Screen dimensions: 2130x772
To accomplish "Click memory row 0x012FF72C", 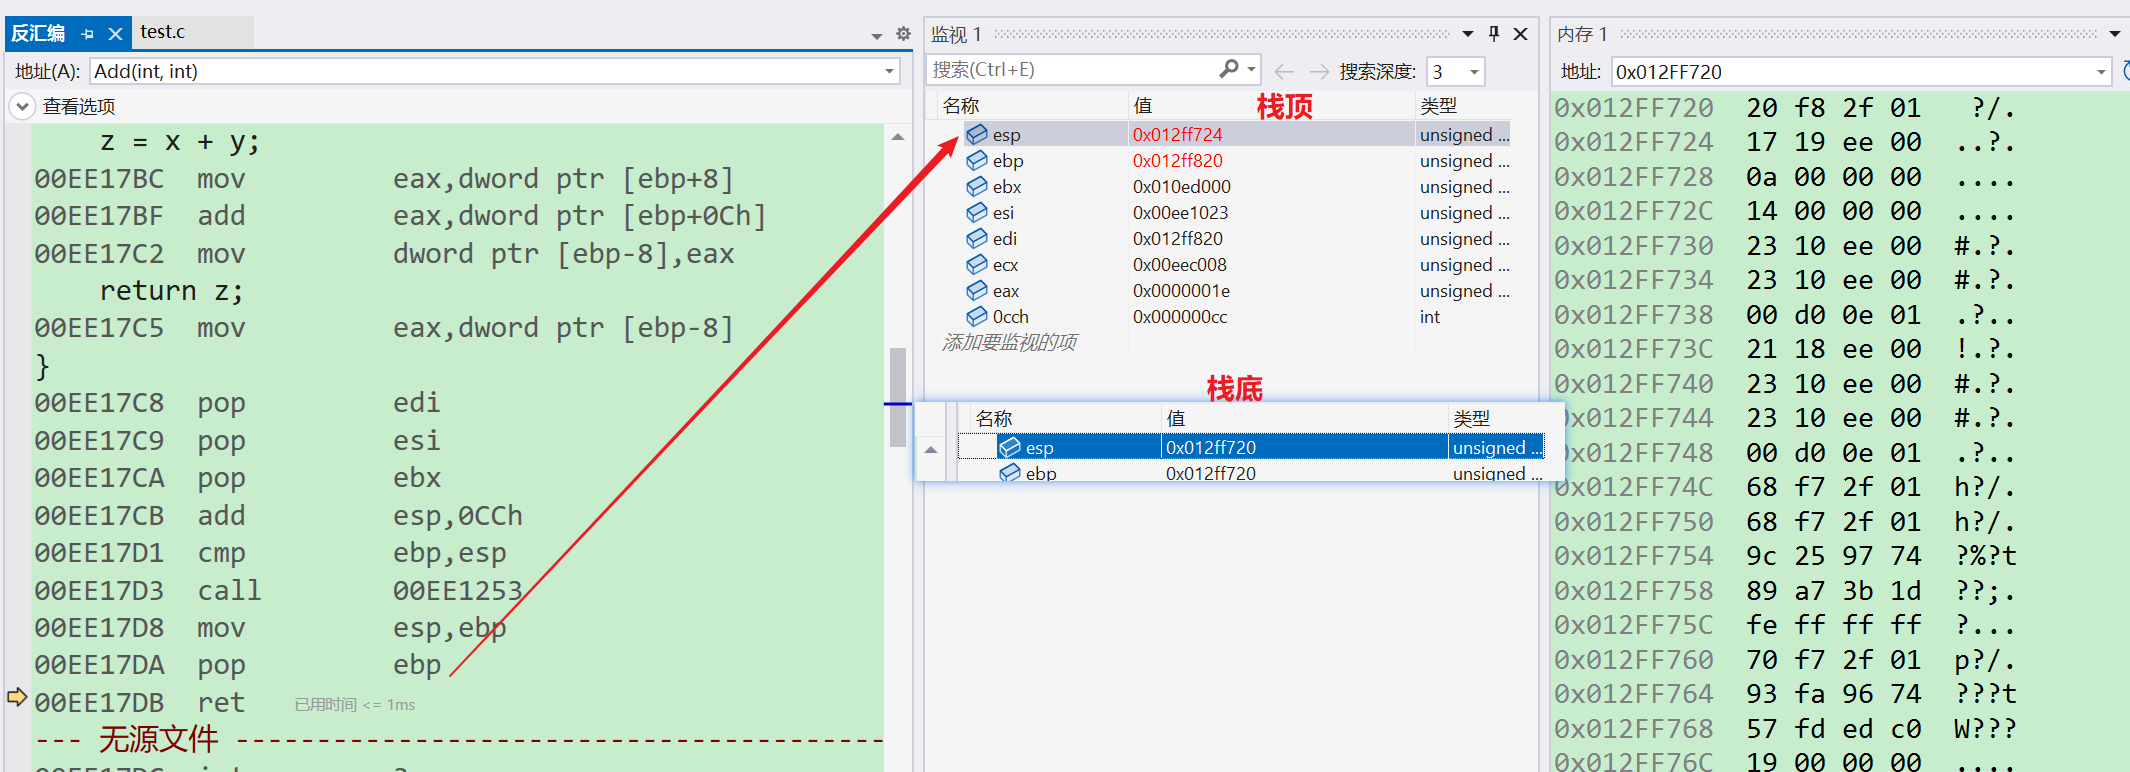I will pyautogui.click(x=1786, y=211).
